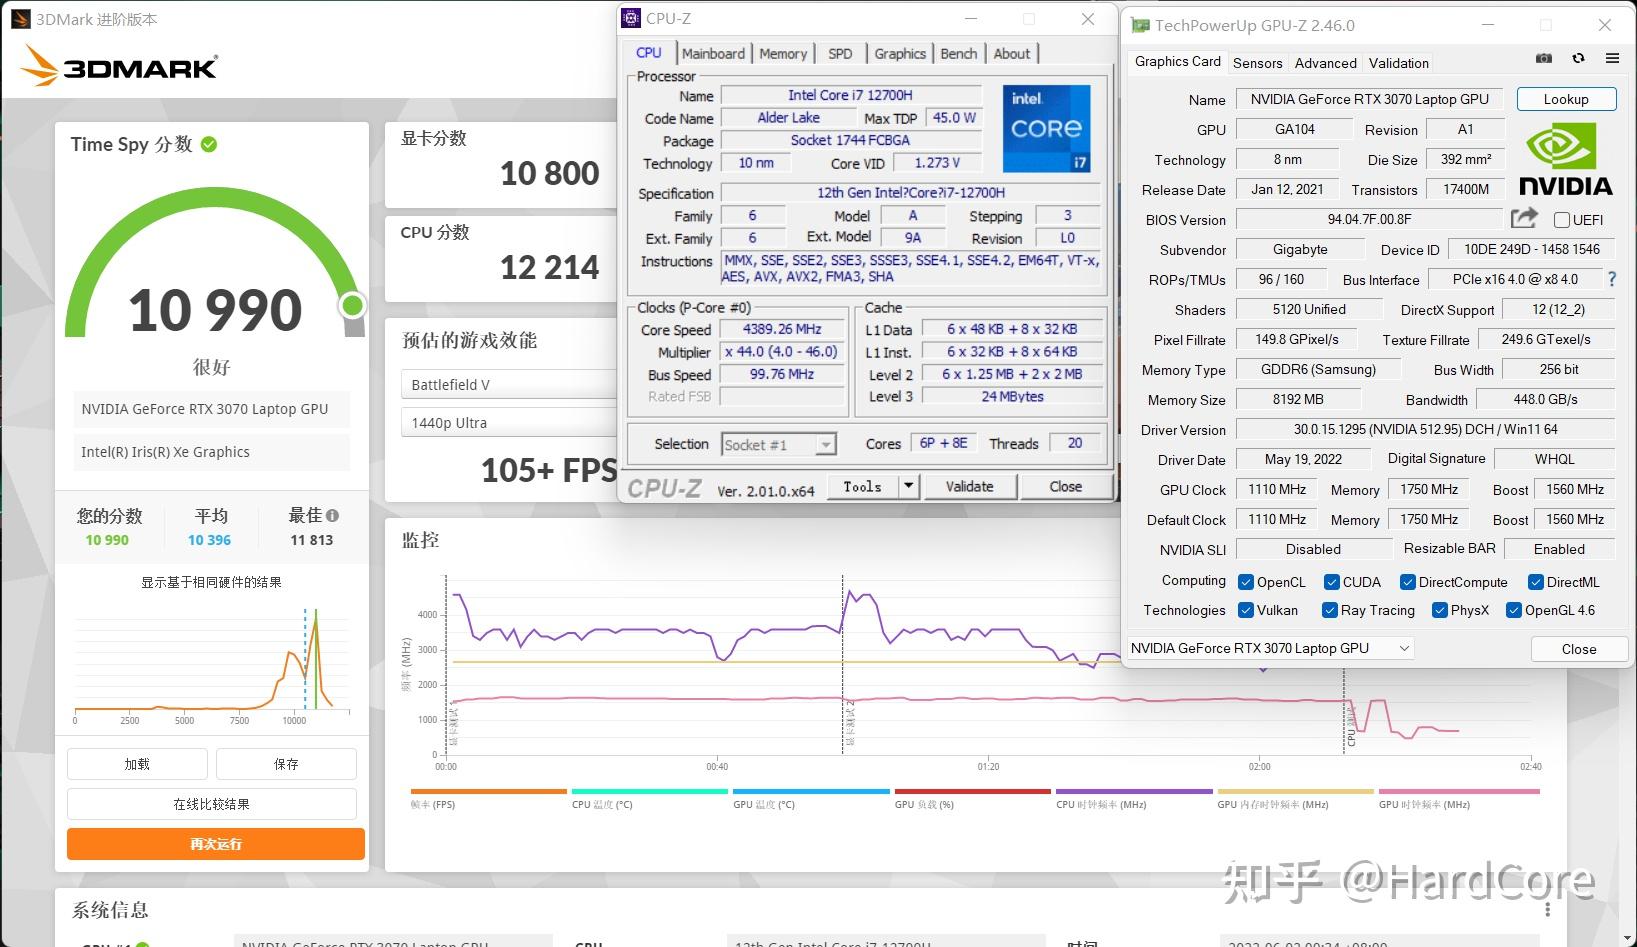Image resolution: width=1637 pixels, height=947 pixels.
Task: Click the GPU-Z BIOS Version field
Action: coord(1369,219)
